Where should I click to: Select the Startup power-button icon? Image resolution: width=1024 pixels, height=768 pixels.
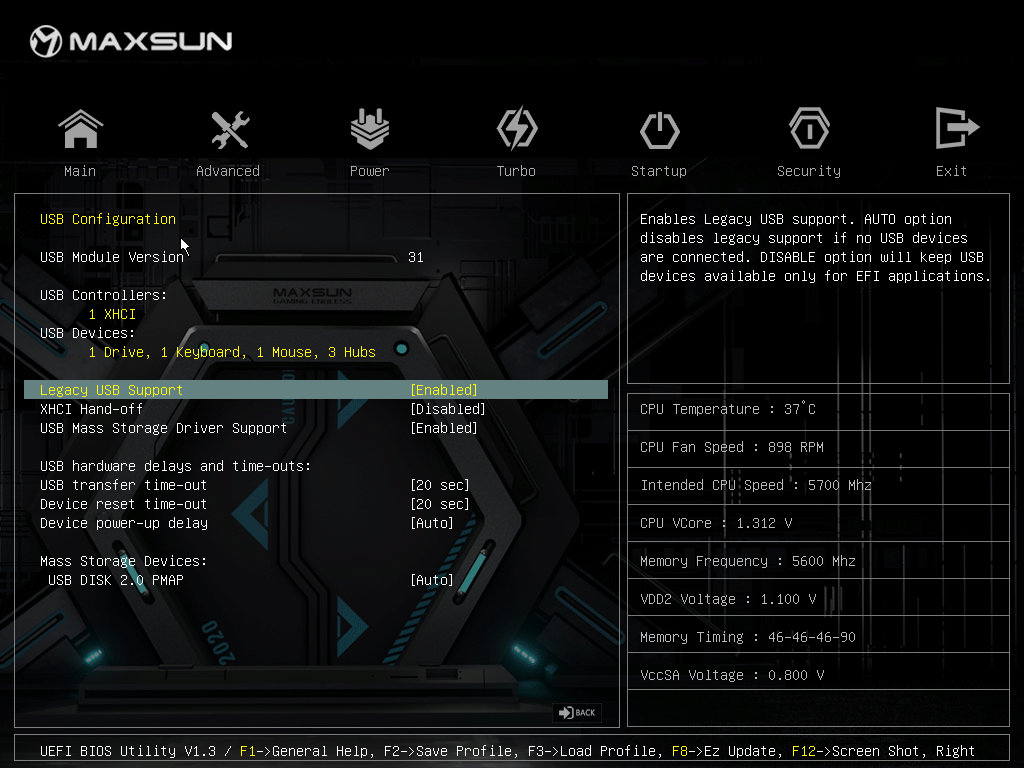click(x=659, y=129)
